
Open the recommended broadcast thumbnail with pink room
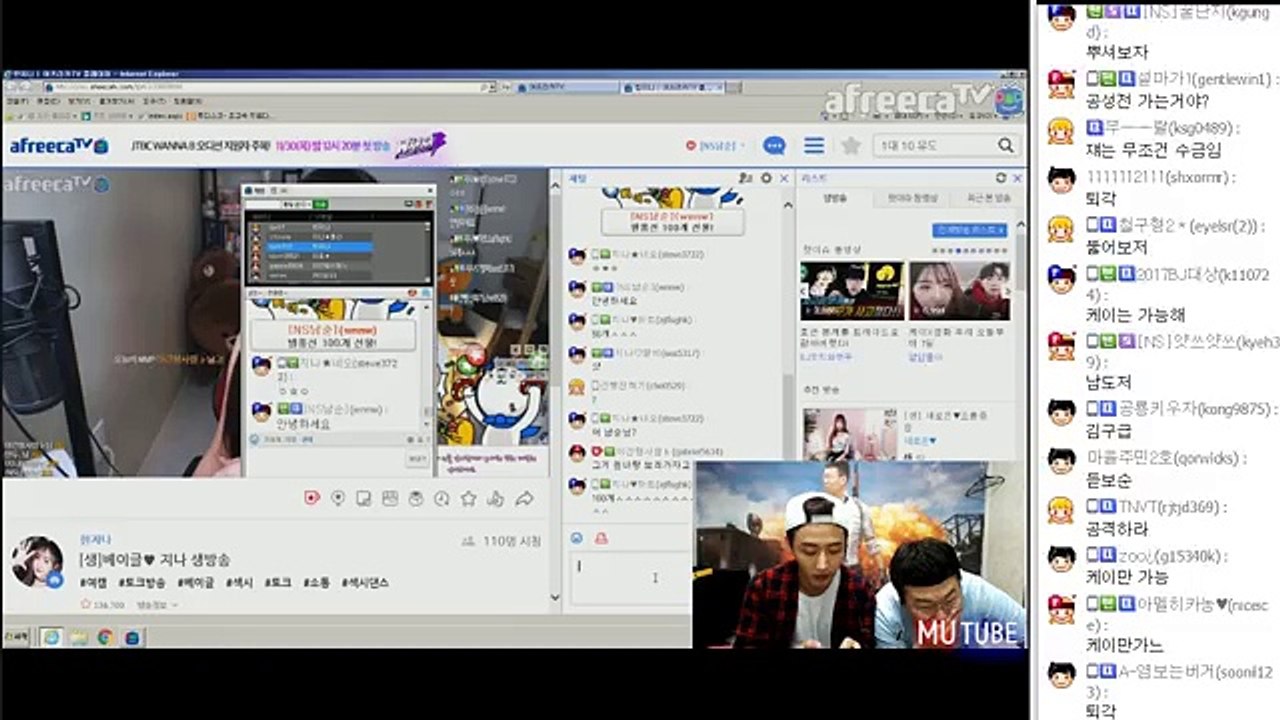pos(850,433)
